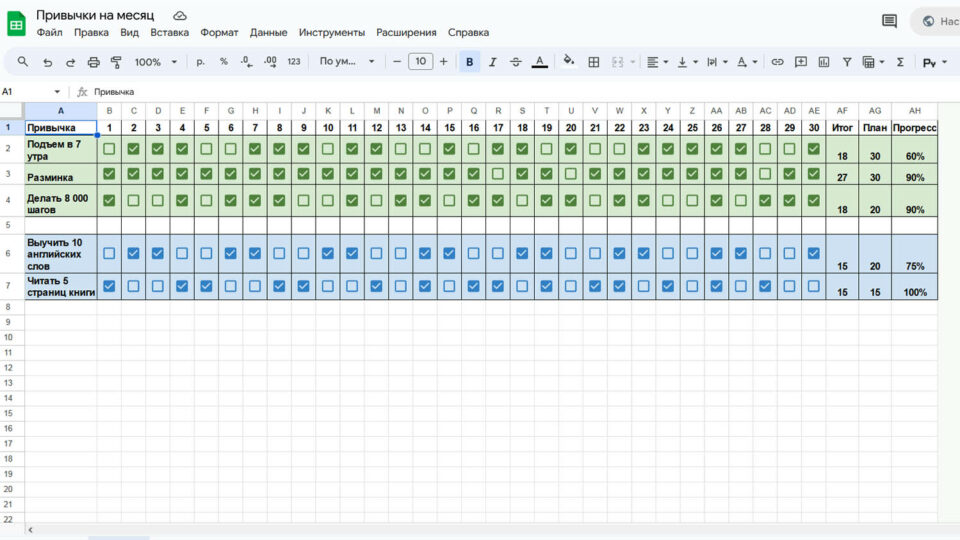Open the font family dropdown
This screenshot has height=540, width=960.
347,62
